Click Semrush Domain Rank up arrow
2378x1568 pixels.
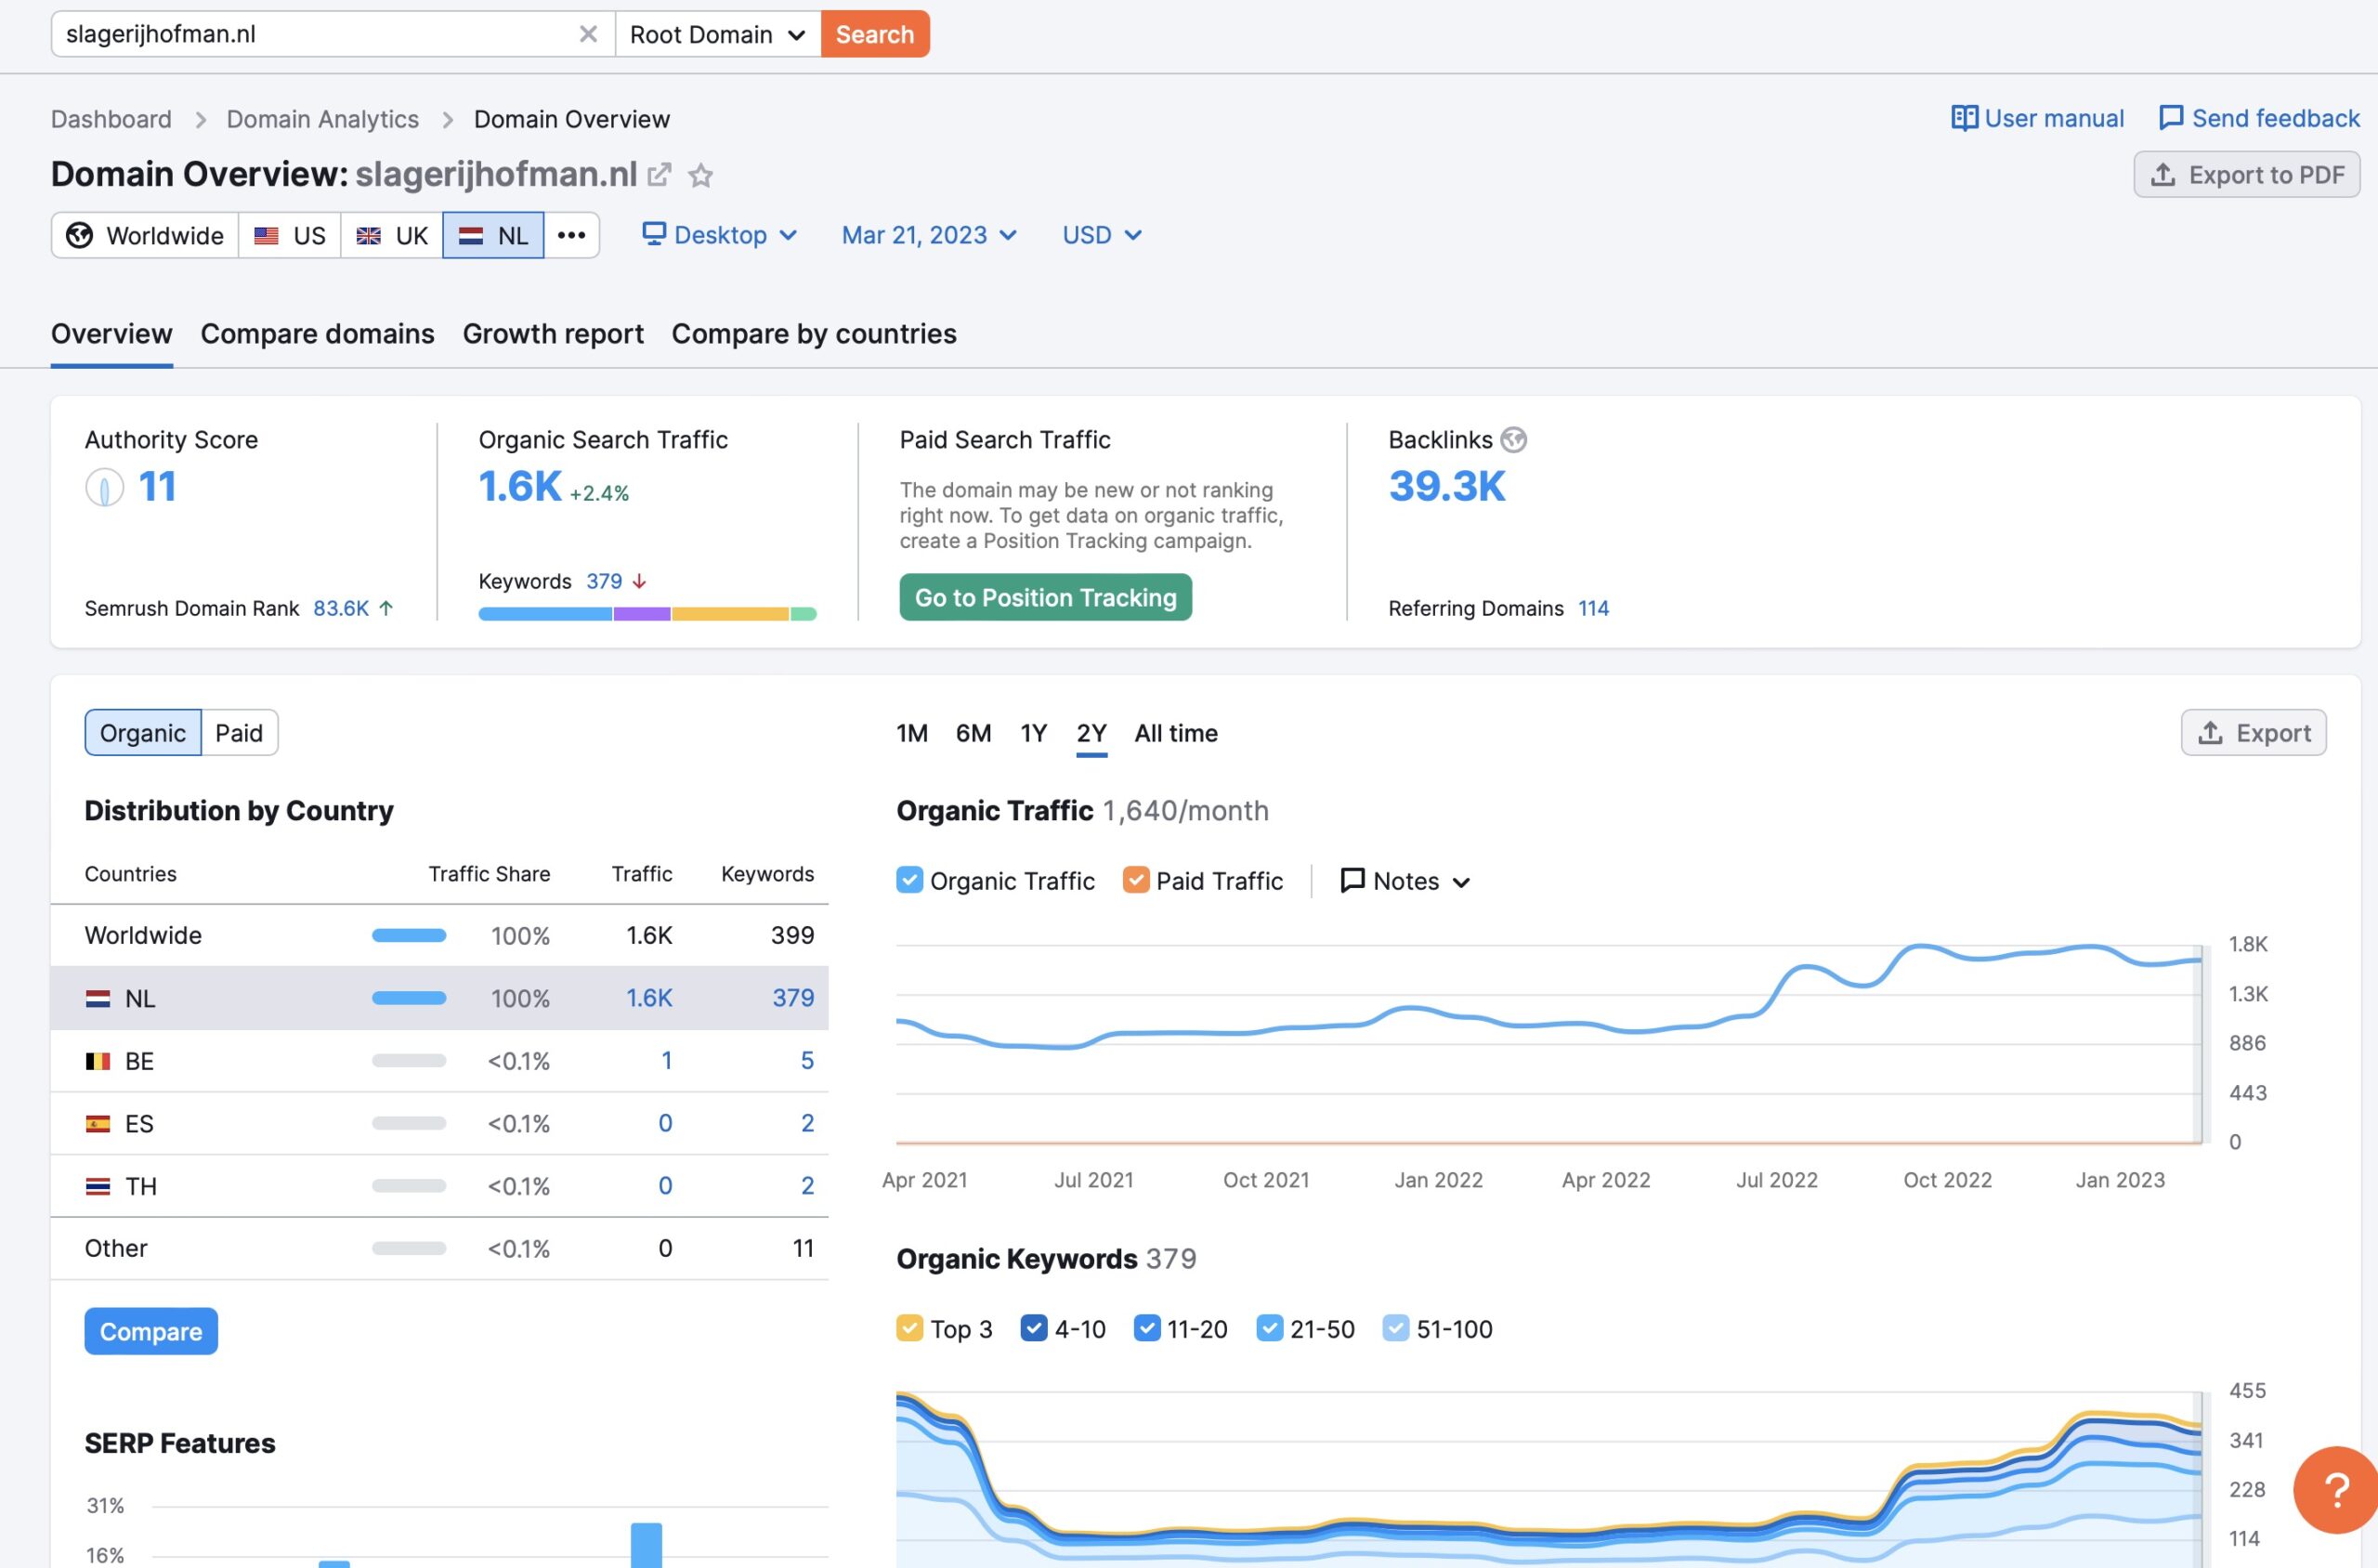point(386,608)
